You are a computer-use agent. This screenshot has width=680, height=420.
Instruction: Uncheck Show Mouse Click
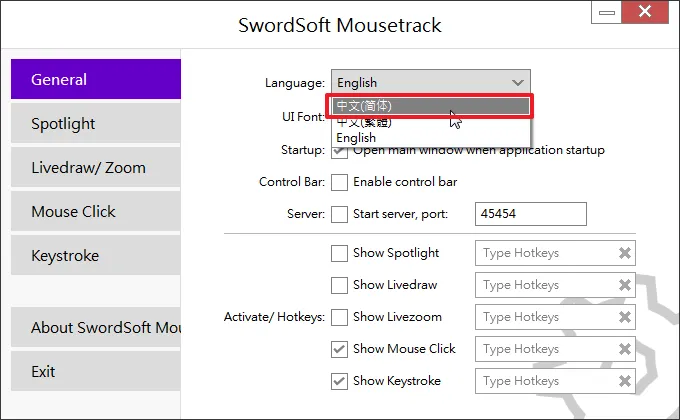tap(340, 349)
